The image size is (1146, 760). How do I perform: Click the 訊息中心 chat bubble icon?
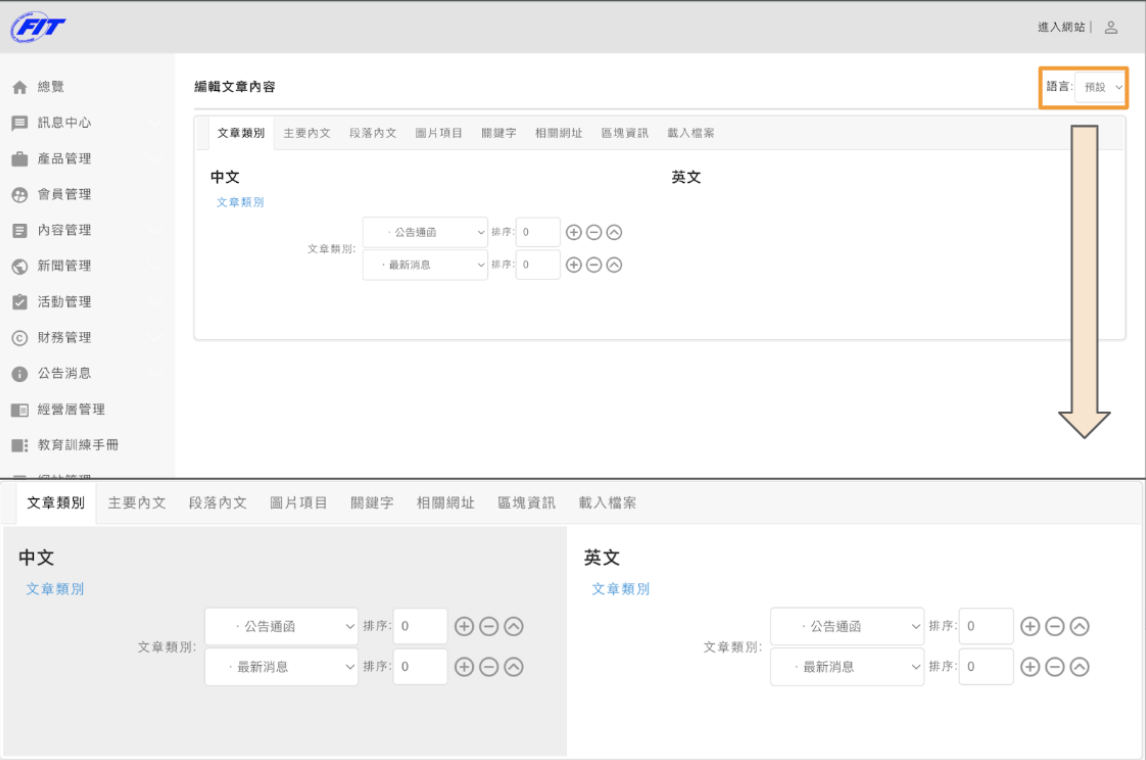pyautogui.click(x=20, y=124)
